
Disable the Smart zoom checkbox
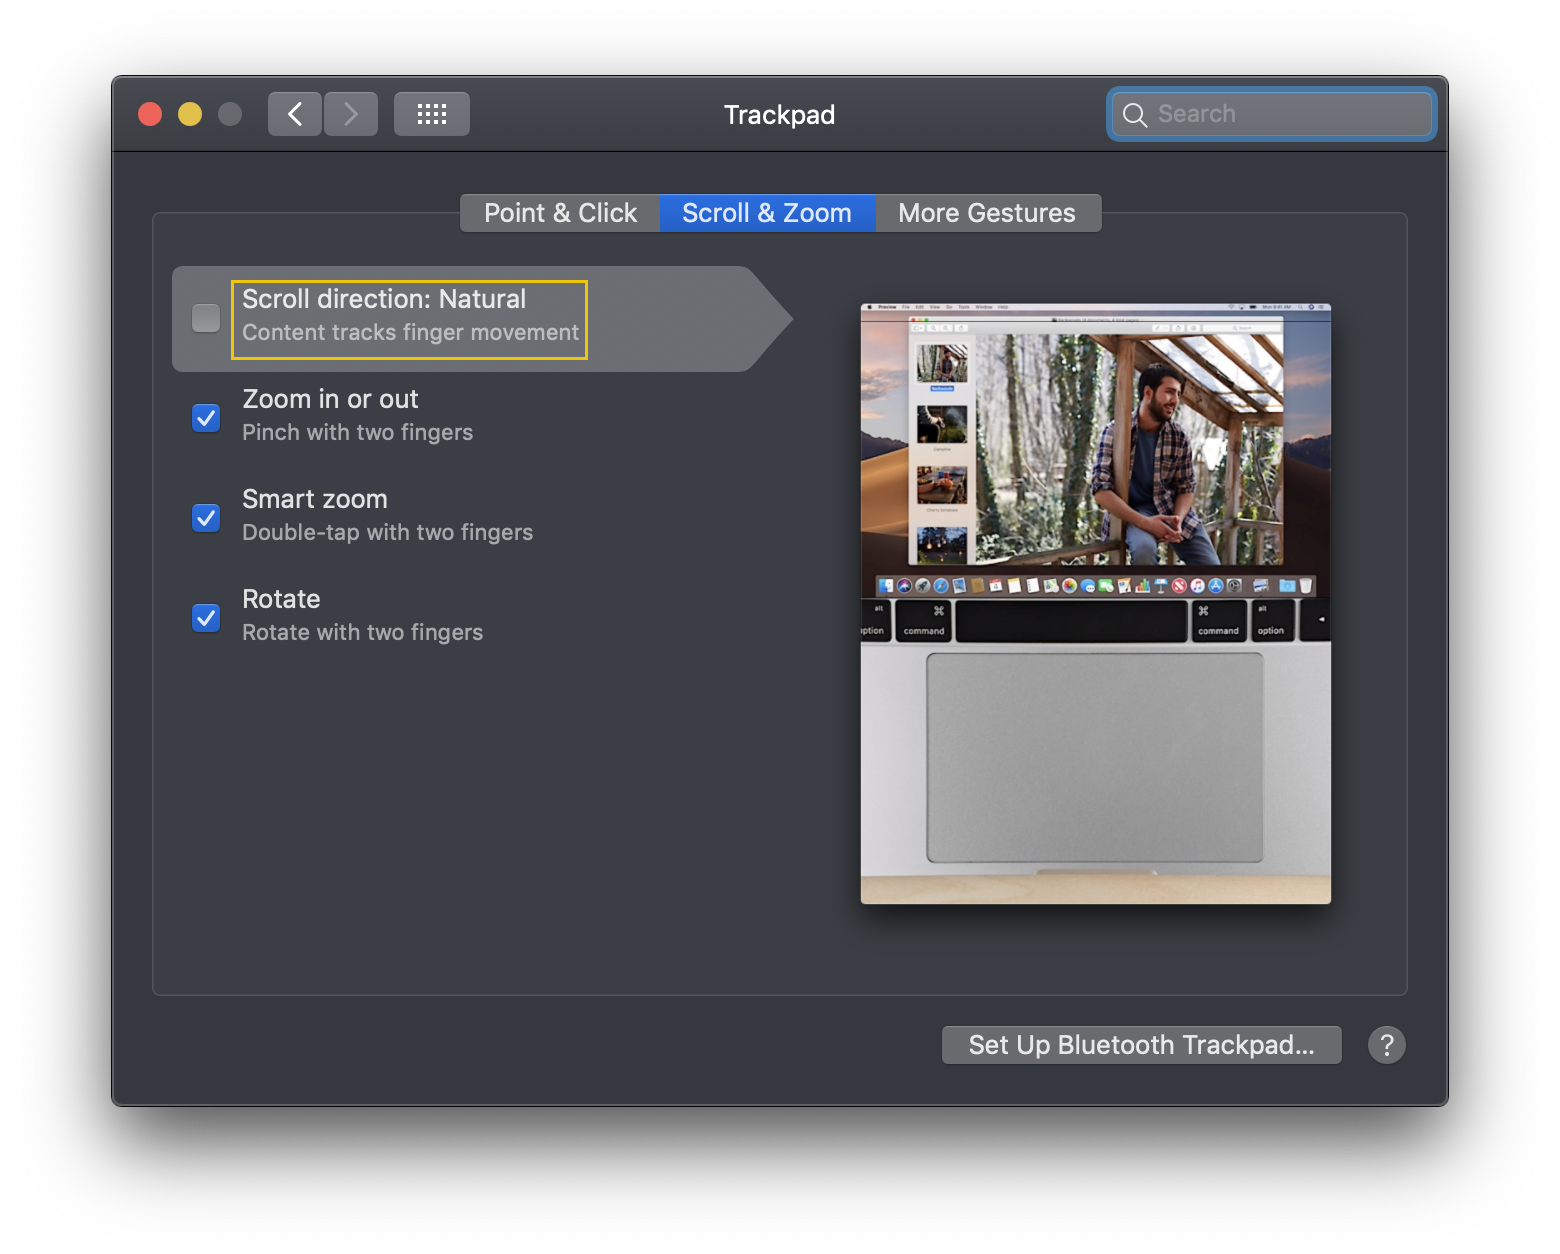pos(205,517)
